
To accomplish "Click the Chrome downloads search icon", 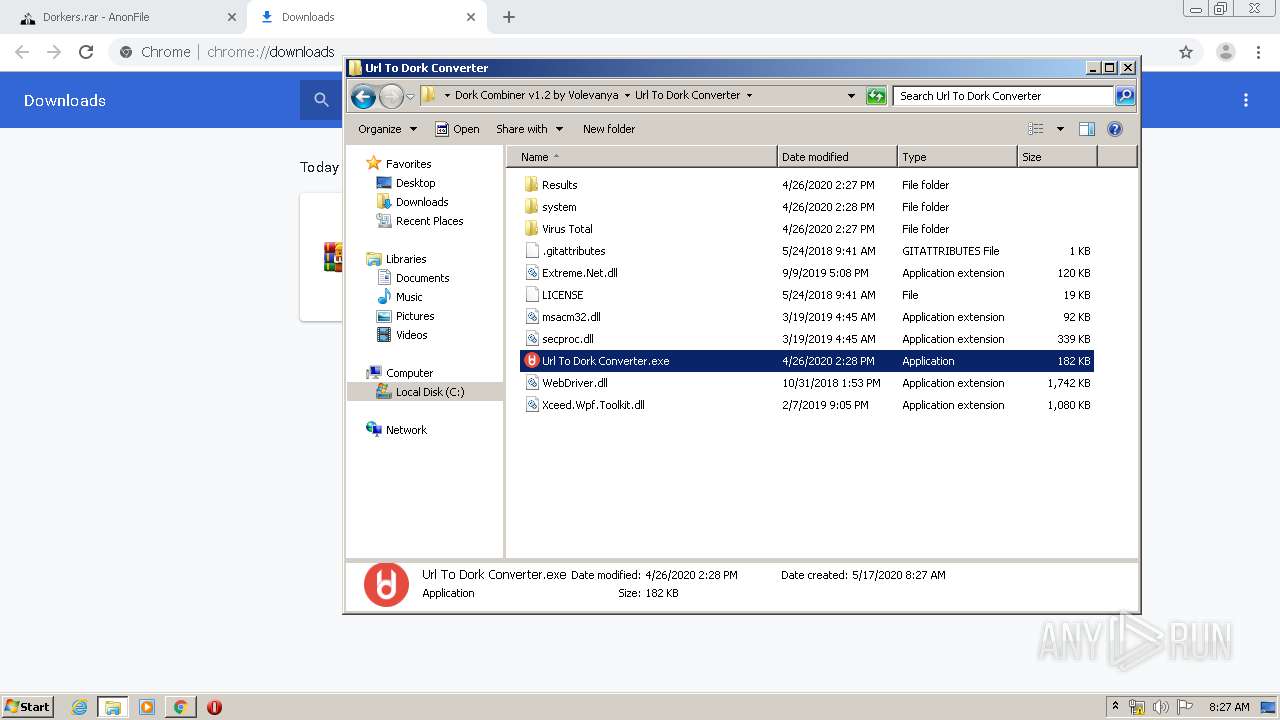I will pos(321,100).
